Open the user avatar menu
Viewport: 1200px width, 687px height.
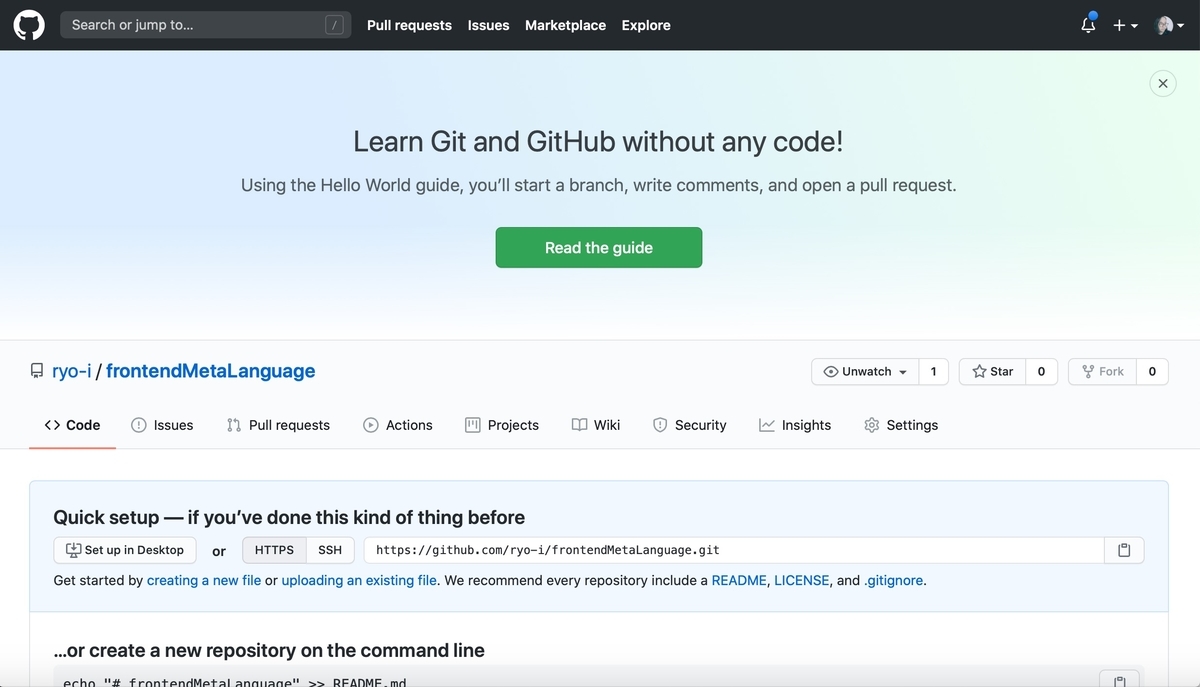pos(1168,25)
